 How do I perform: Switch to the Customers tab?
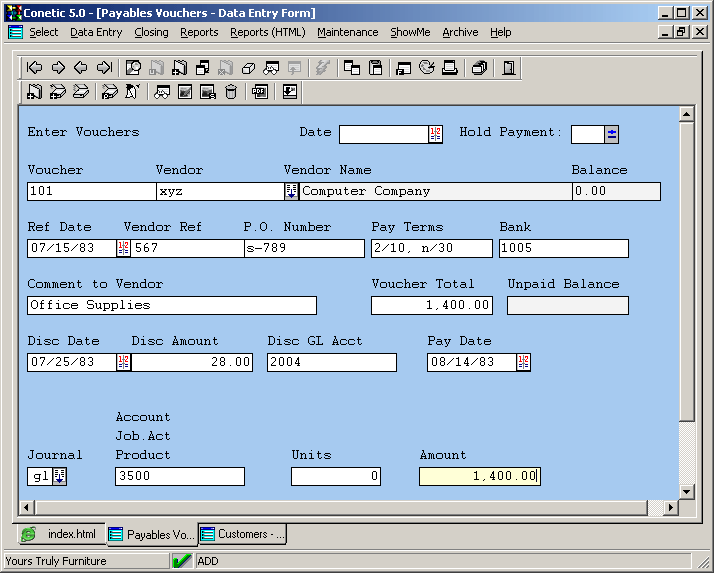click(242, 534)
